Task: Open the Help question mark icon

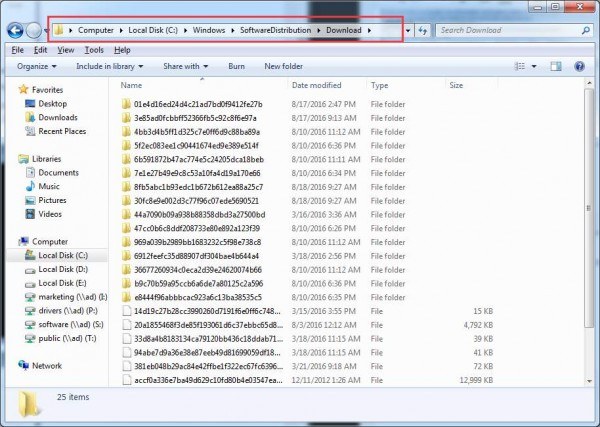Action: point(579,66)
